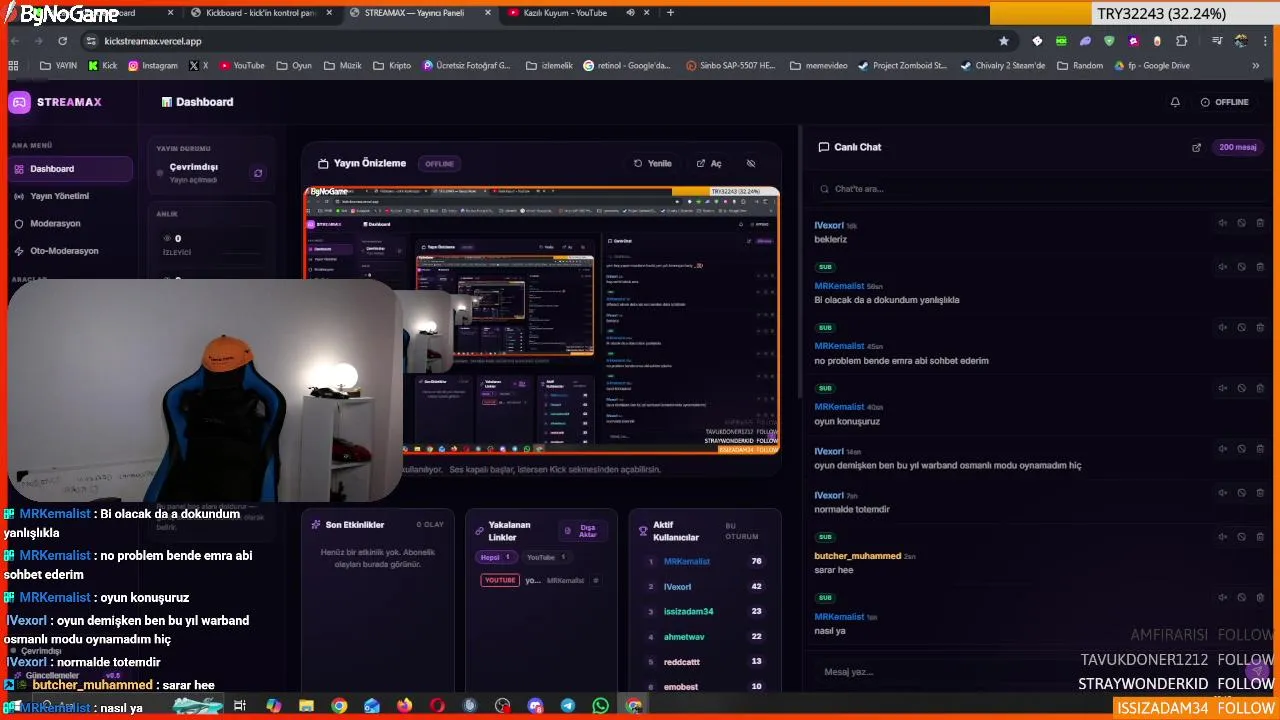Click inside the Chat'te ara search field

tap(1040, 189)
